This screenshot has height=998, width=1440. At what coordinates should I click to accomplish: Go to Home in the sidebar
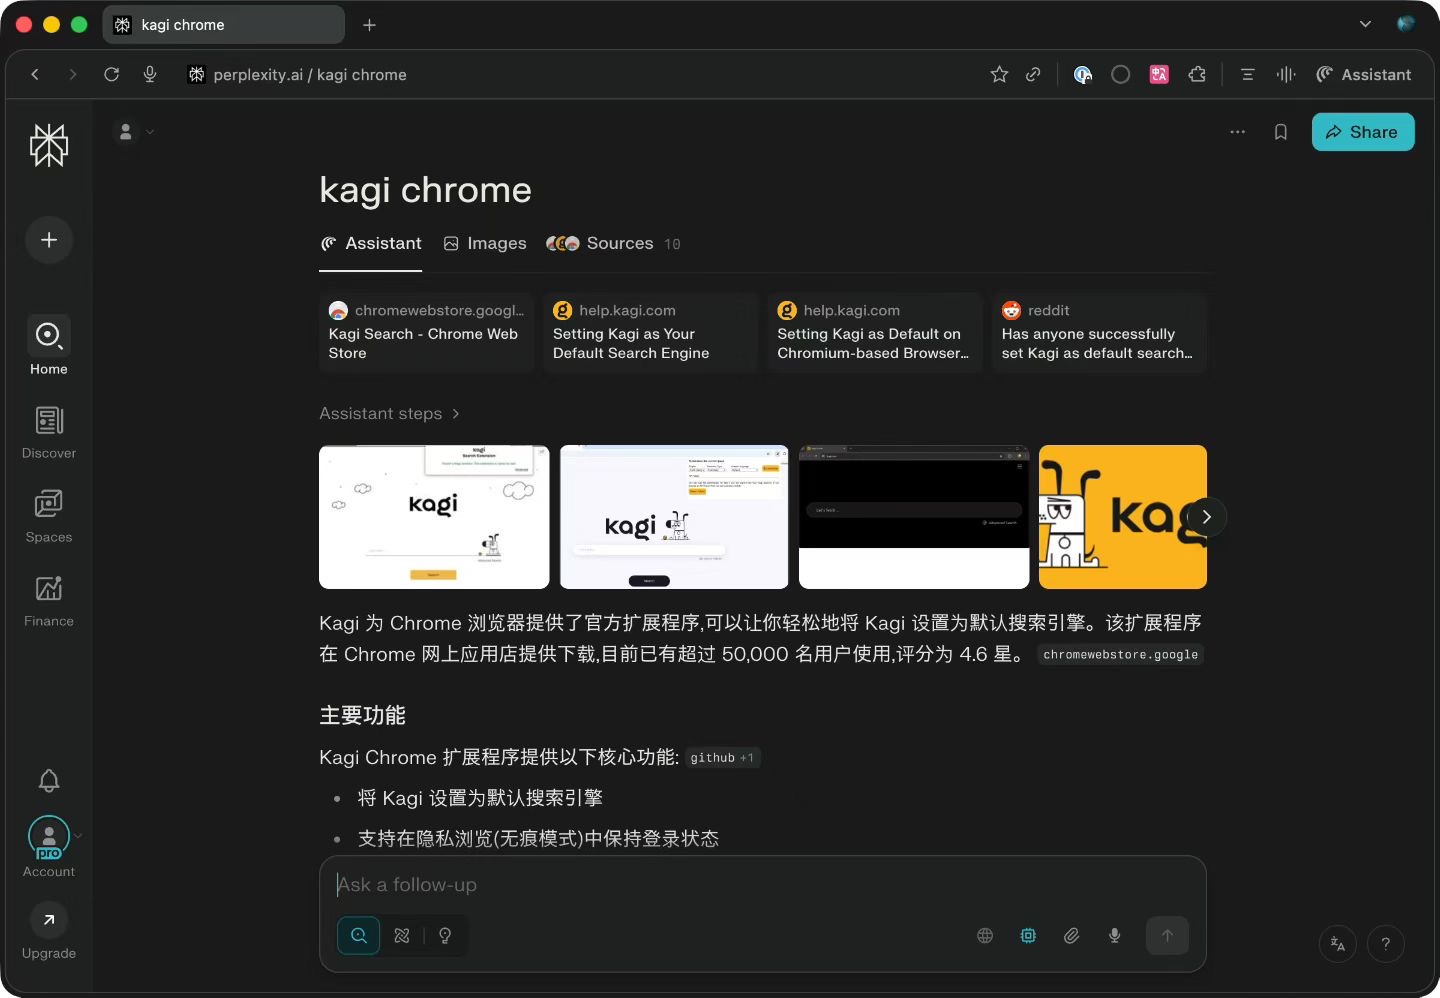coord(49,346)
